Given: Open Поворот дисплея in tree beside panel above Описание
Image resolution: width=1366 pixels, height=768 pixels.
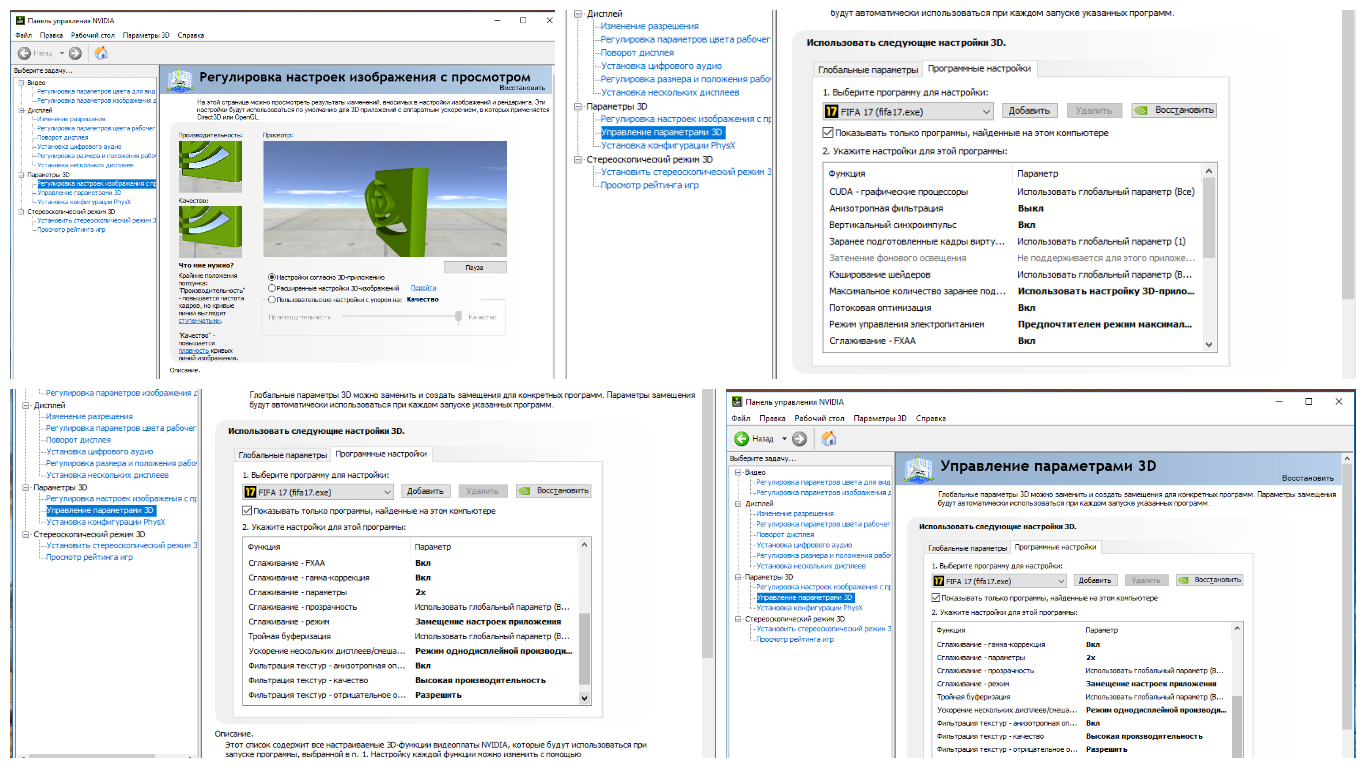Looking at the screenshot, I should 79,440.
